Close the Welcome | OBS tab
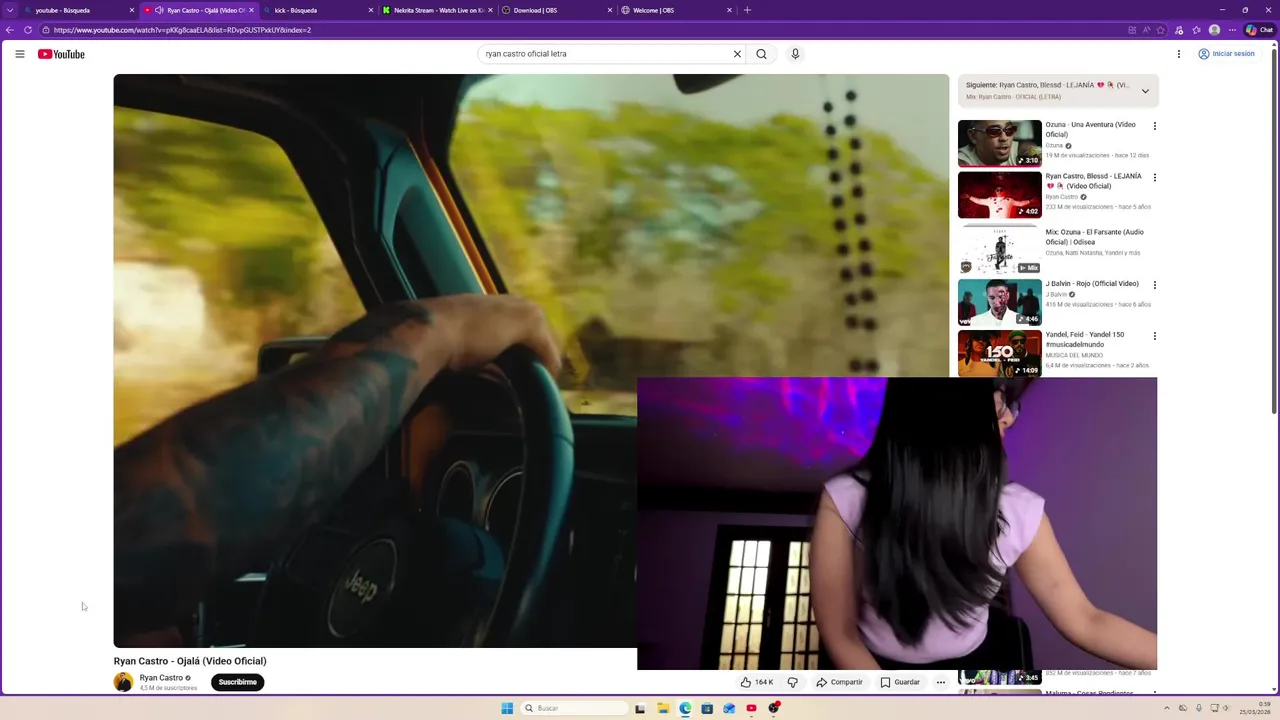 [x=729, y=10]
